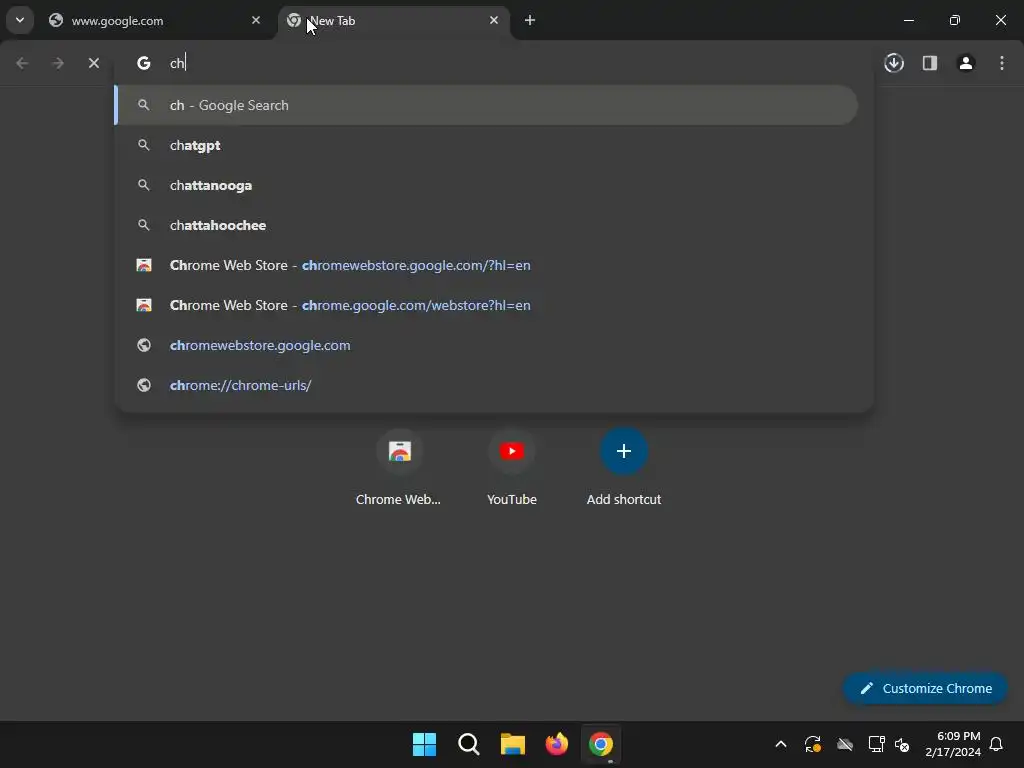
Task: Go forward using the forward arrow
Action: point(58,63)
